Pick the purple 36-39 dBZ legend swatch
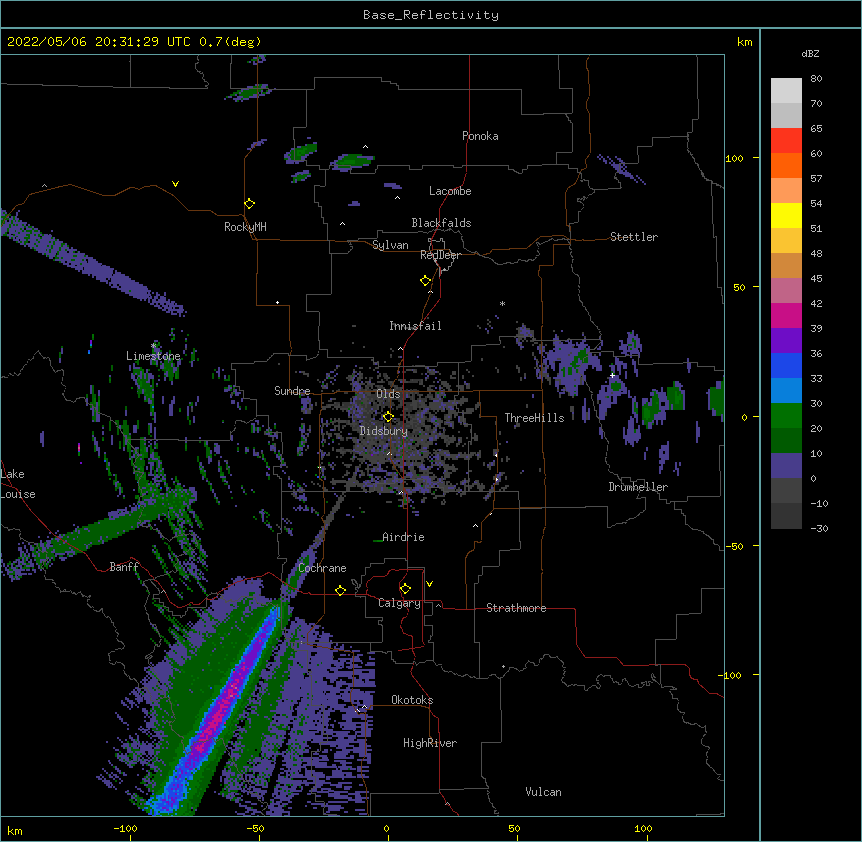The width and height of the screenshot is (862, 842). pos(786,340)
